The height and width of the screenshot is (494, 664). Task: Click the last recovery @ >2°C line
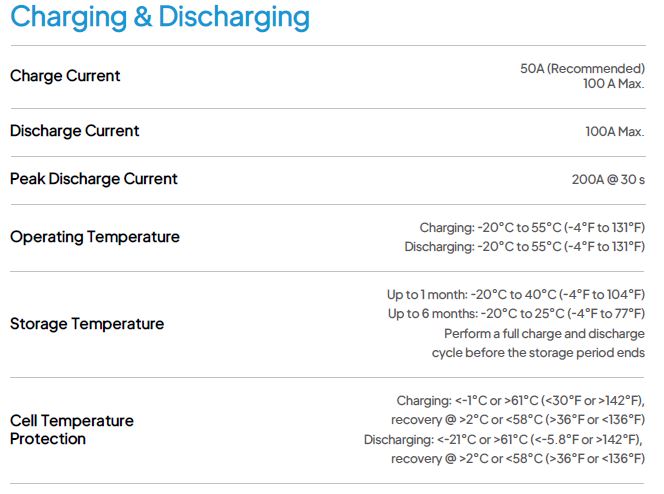click(518, 458)
